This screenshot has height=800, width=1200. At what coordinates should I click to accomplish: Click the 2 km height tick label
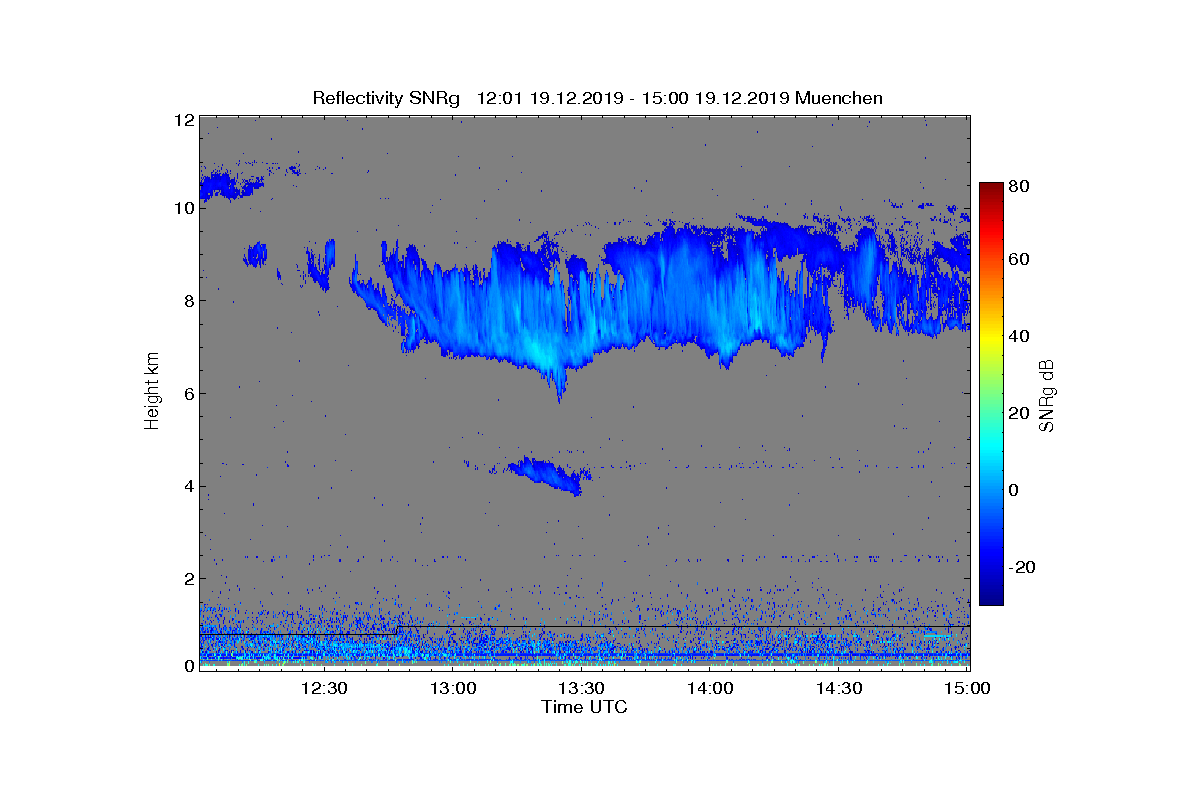188,578
